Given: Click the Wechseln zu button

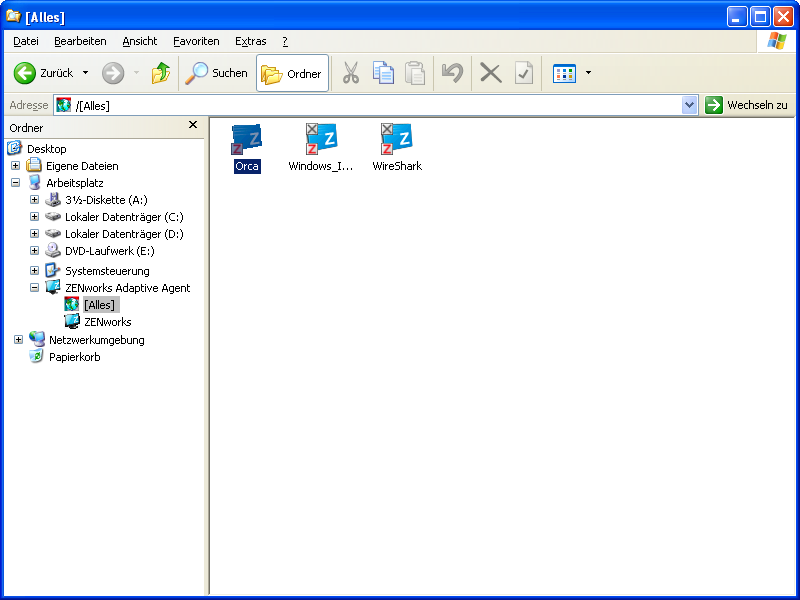Looking at the screenshot, I should (x=747, y=105).
